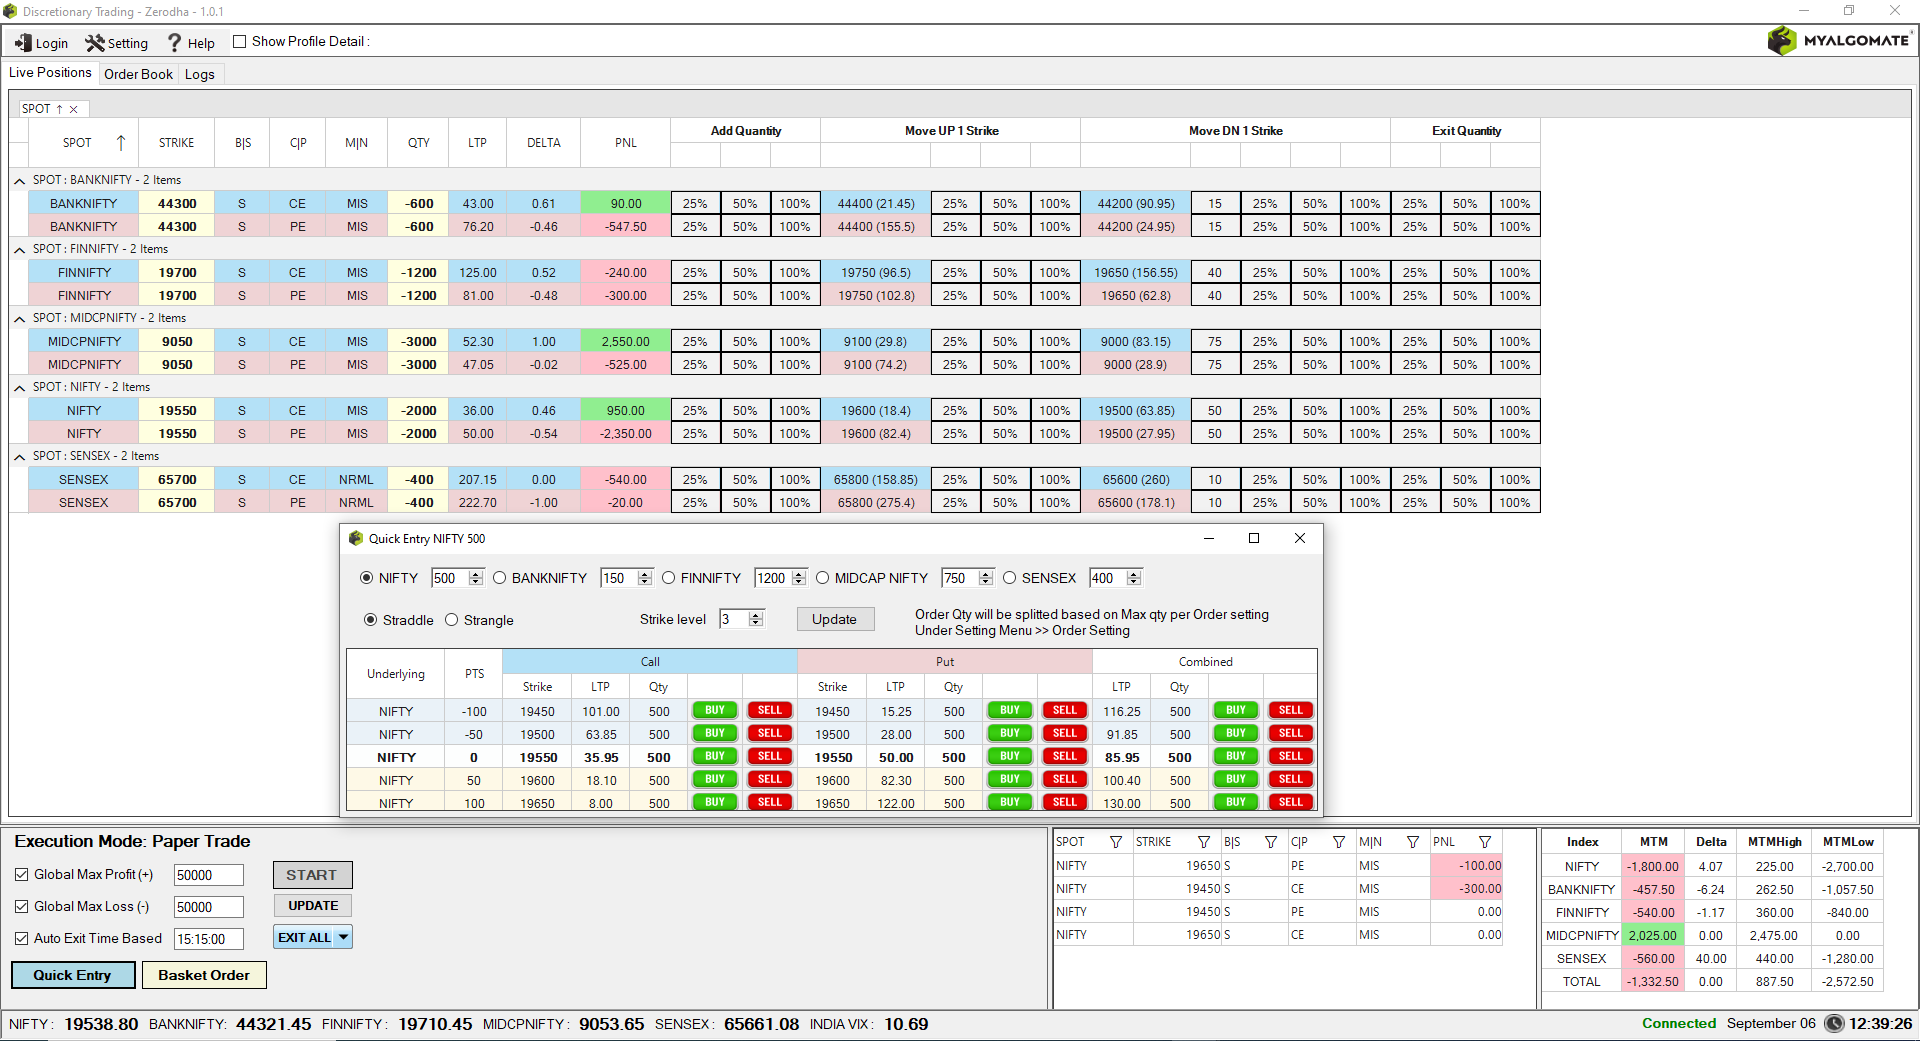This screenshot has height=1041, width=1920.
Task: Click the Quick Entry button
Action: pyautogui.click(x=73, y=975)
